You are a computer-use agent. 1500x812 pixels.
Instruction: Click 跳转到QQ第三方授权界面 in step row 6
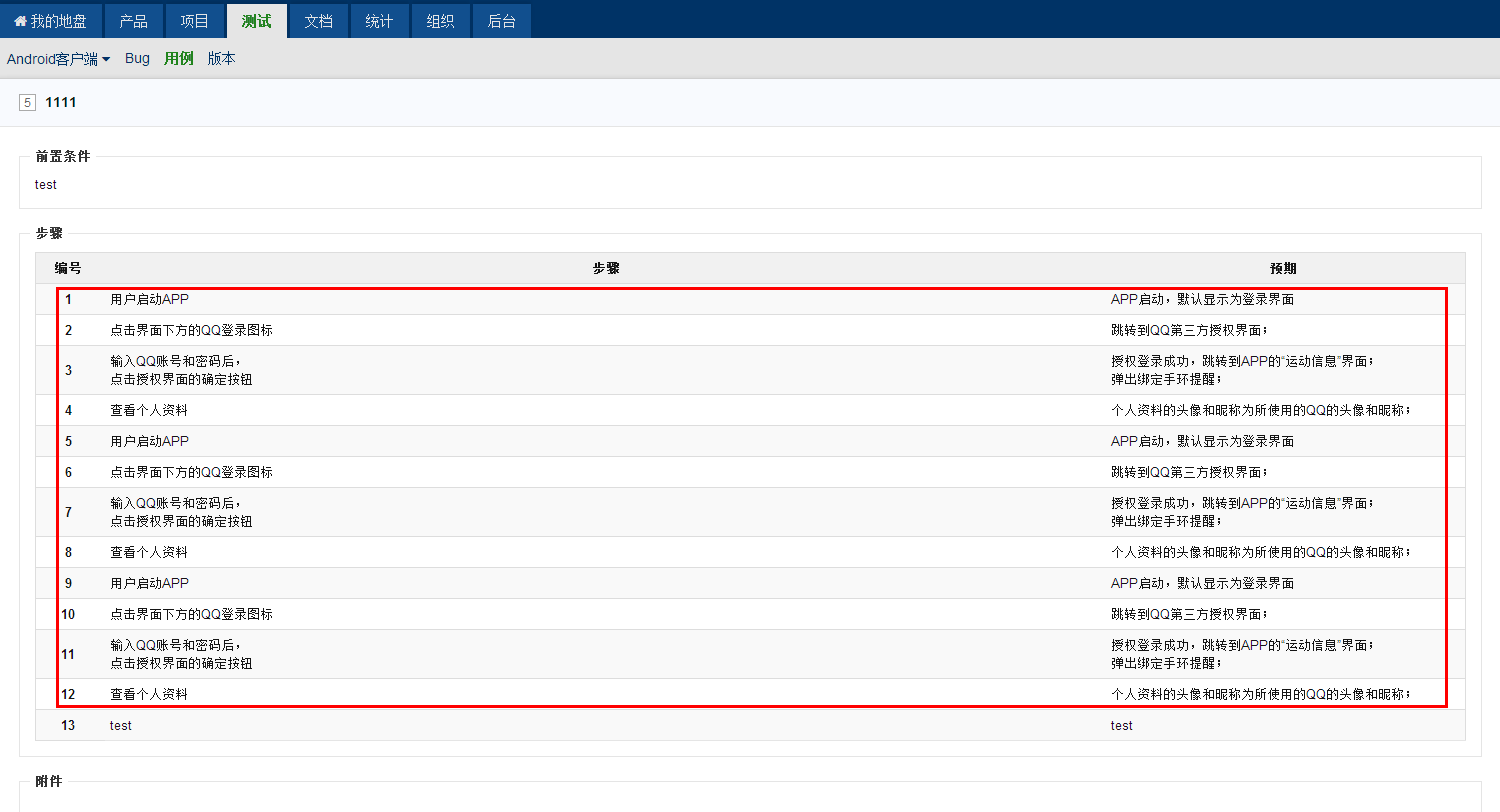tap(1190, 472)
